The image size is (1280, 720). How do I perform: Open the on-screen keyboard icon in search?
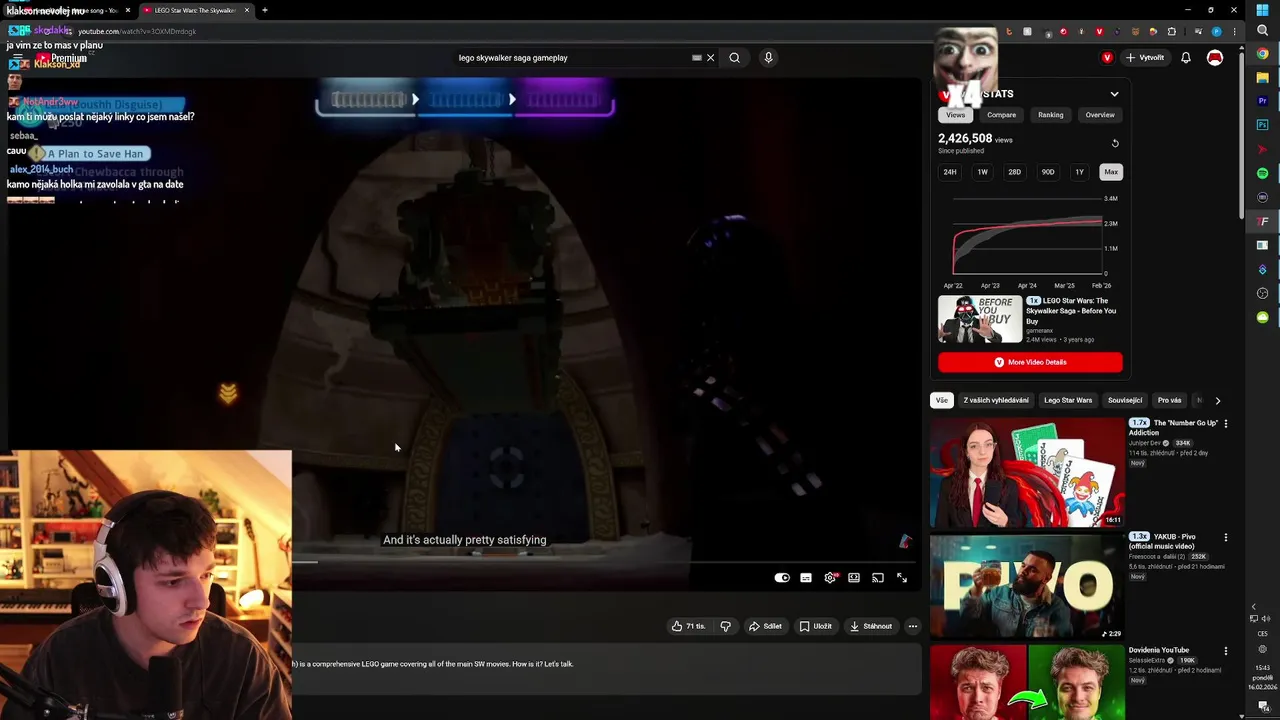[697, 58]
